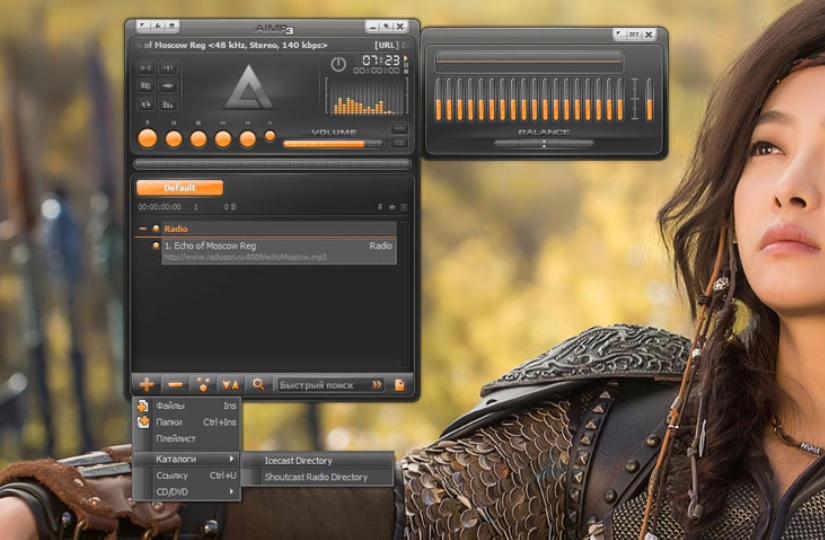
Task: Click the three-dots misc playlist toolbar icon
Action: pos(203,384)
